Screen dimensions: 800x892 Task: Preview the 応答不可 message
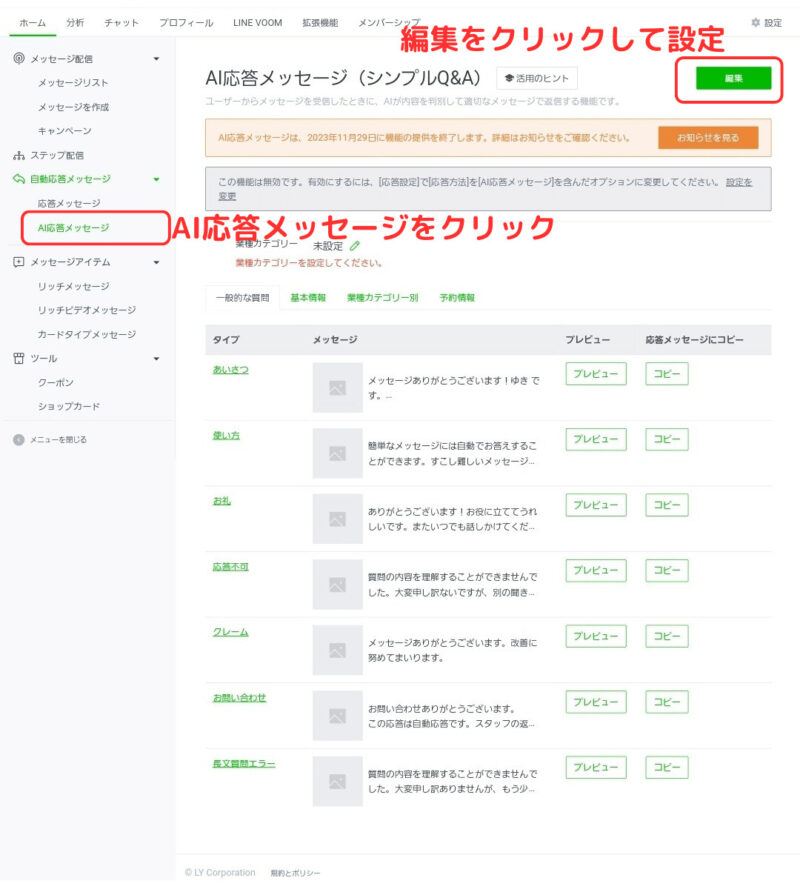(x=596, y=571)
